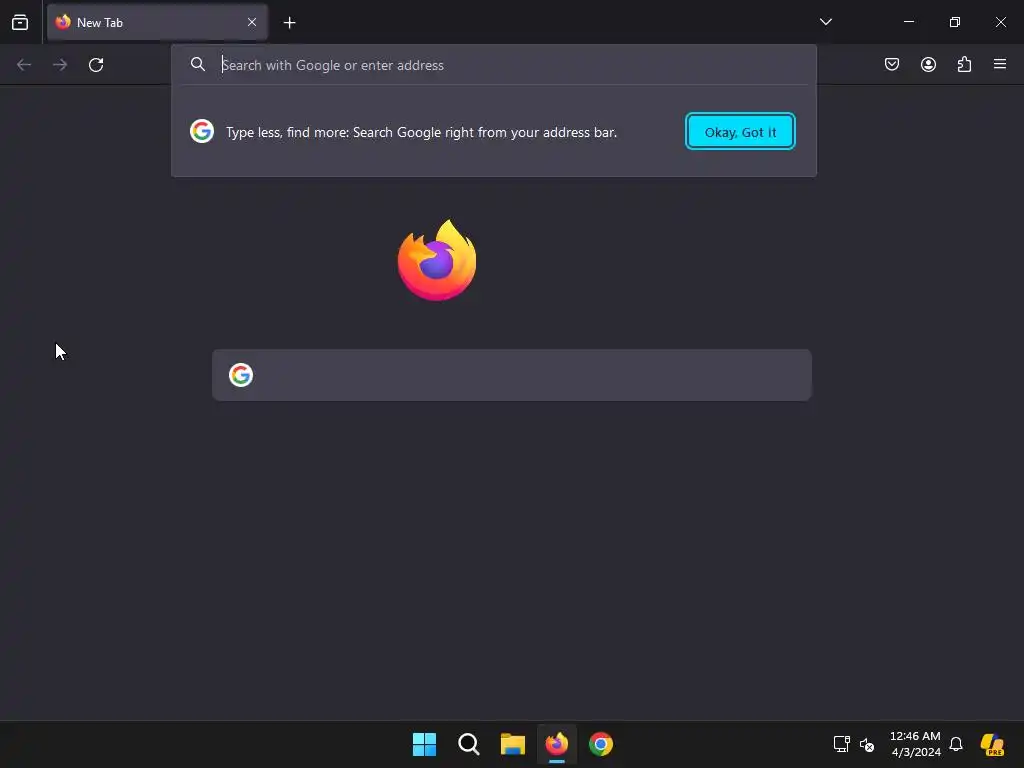Open a new tab with plus button
Image resolution: width=1024 pixels, height=768 pixels.
click(289, 23)
